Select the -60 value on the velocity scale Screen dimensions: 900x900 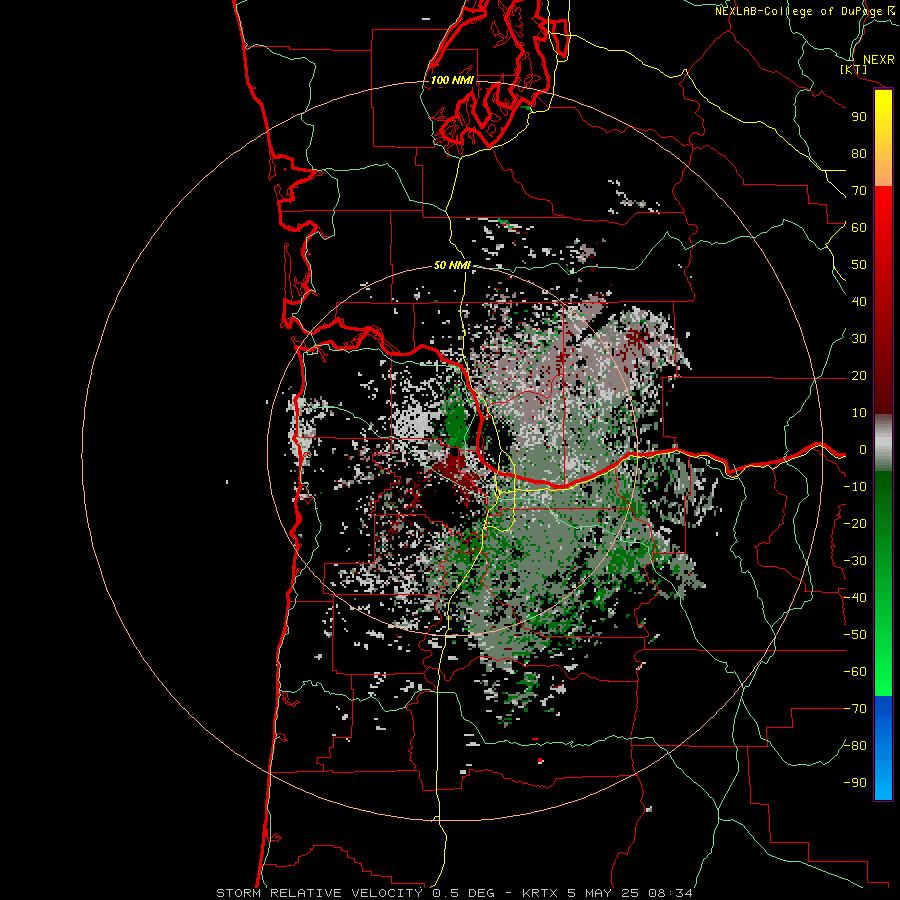(x=855, y=672)
